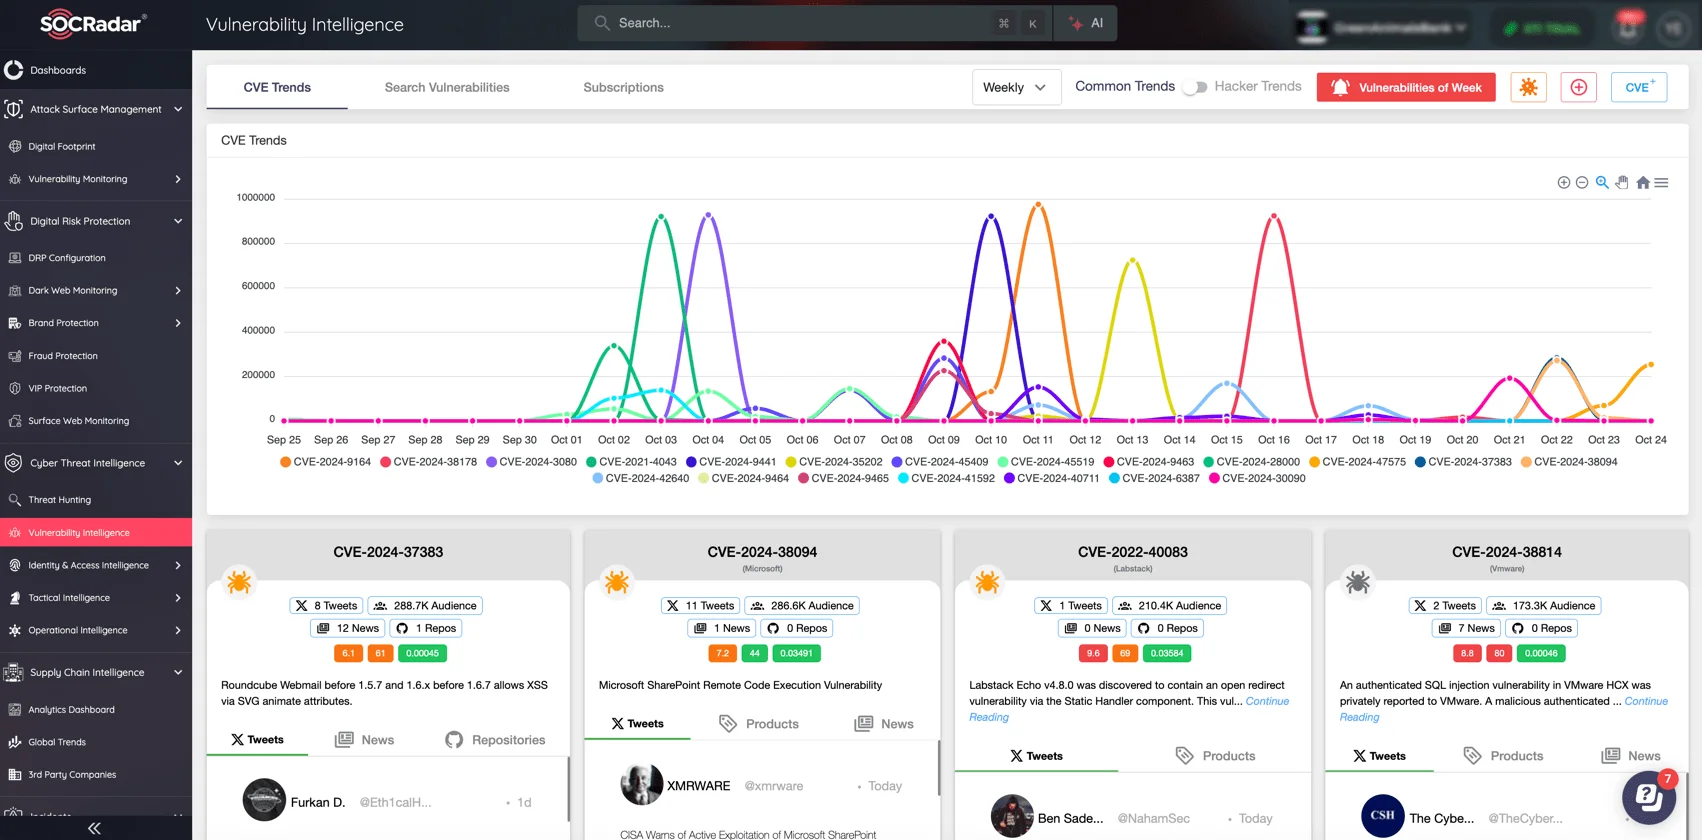Reset chart zoom with home icon
1702x840 pixels.
pos(1643,183)
